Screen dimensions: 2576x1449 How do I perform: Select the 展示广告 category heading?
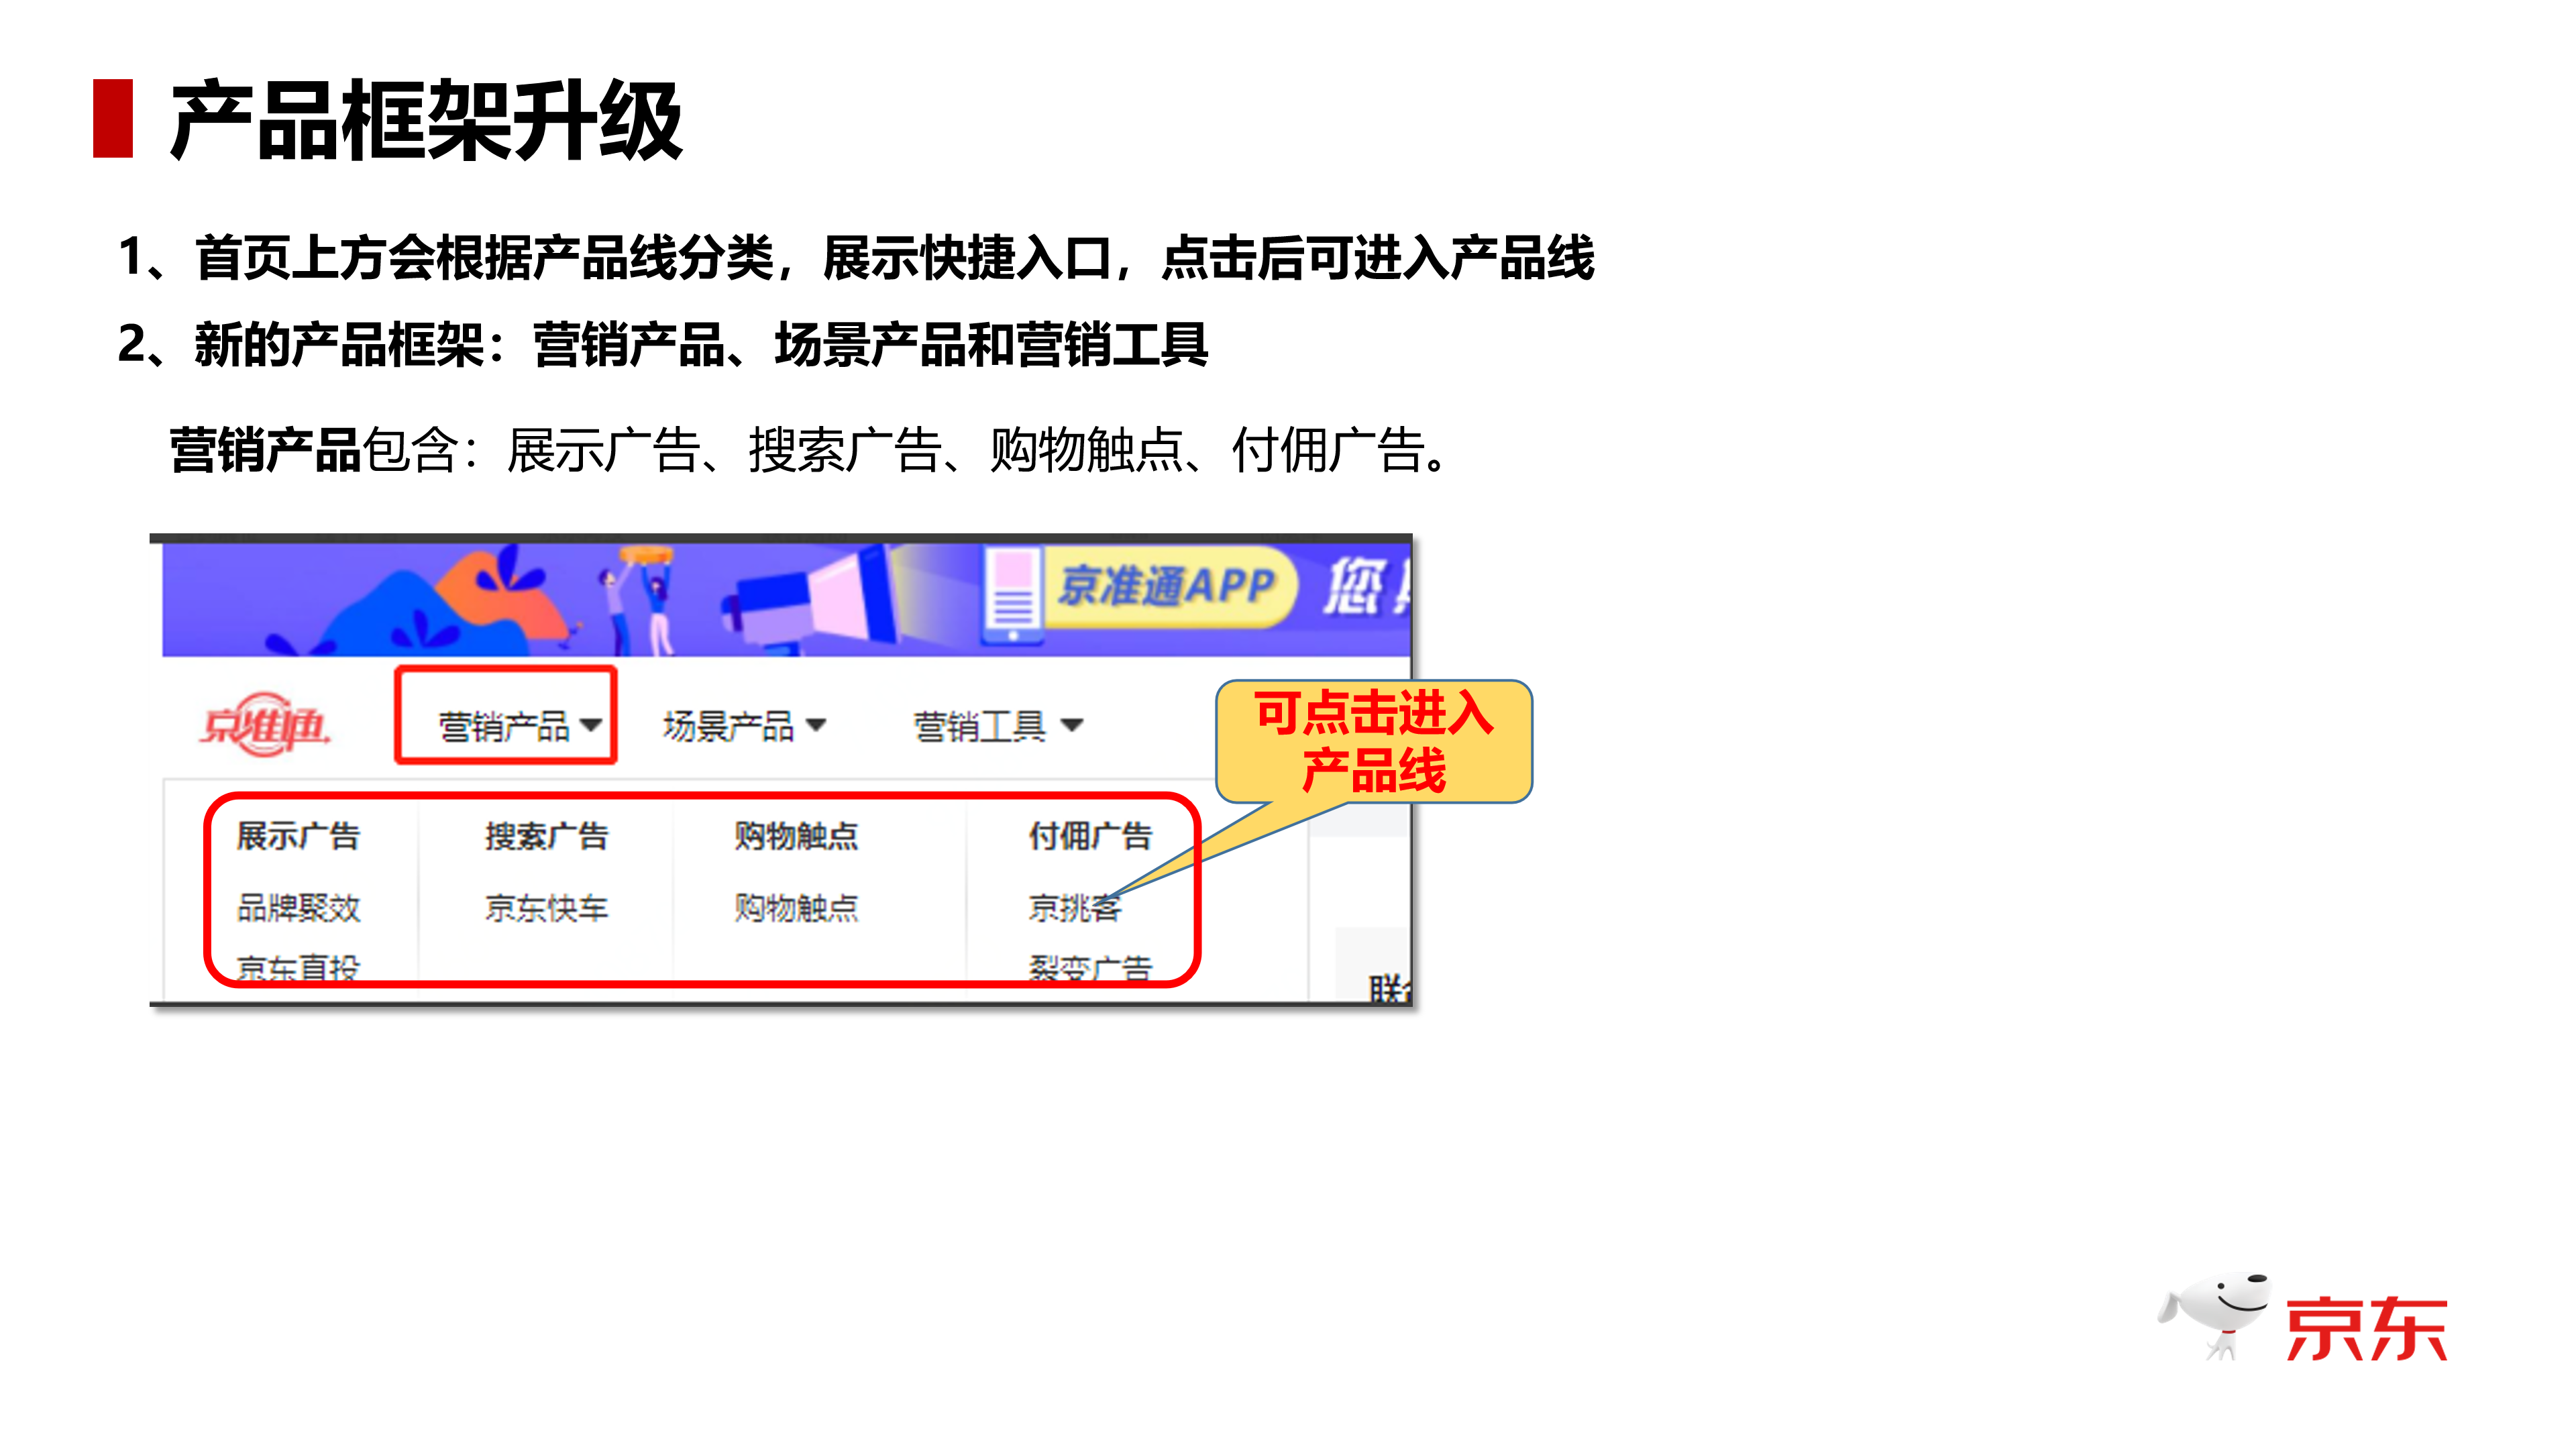298,835
